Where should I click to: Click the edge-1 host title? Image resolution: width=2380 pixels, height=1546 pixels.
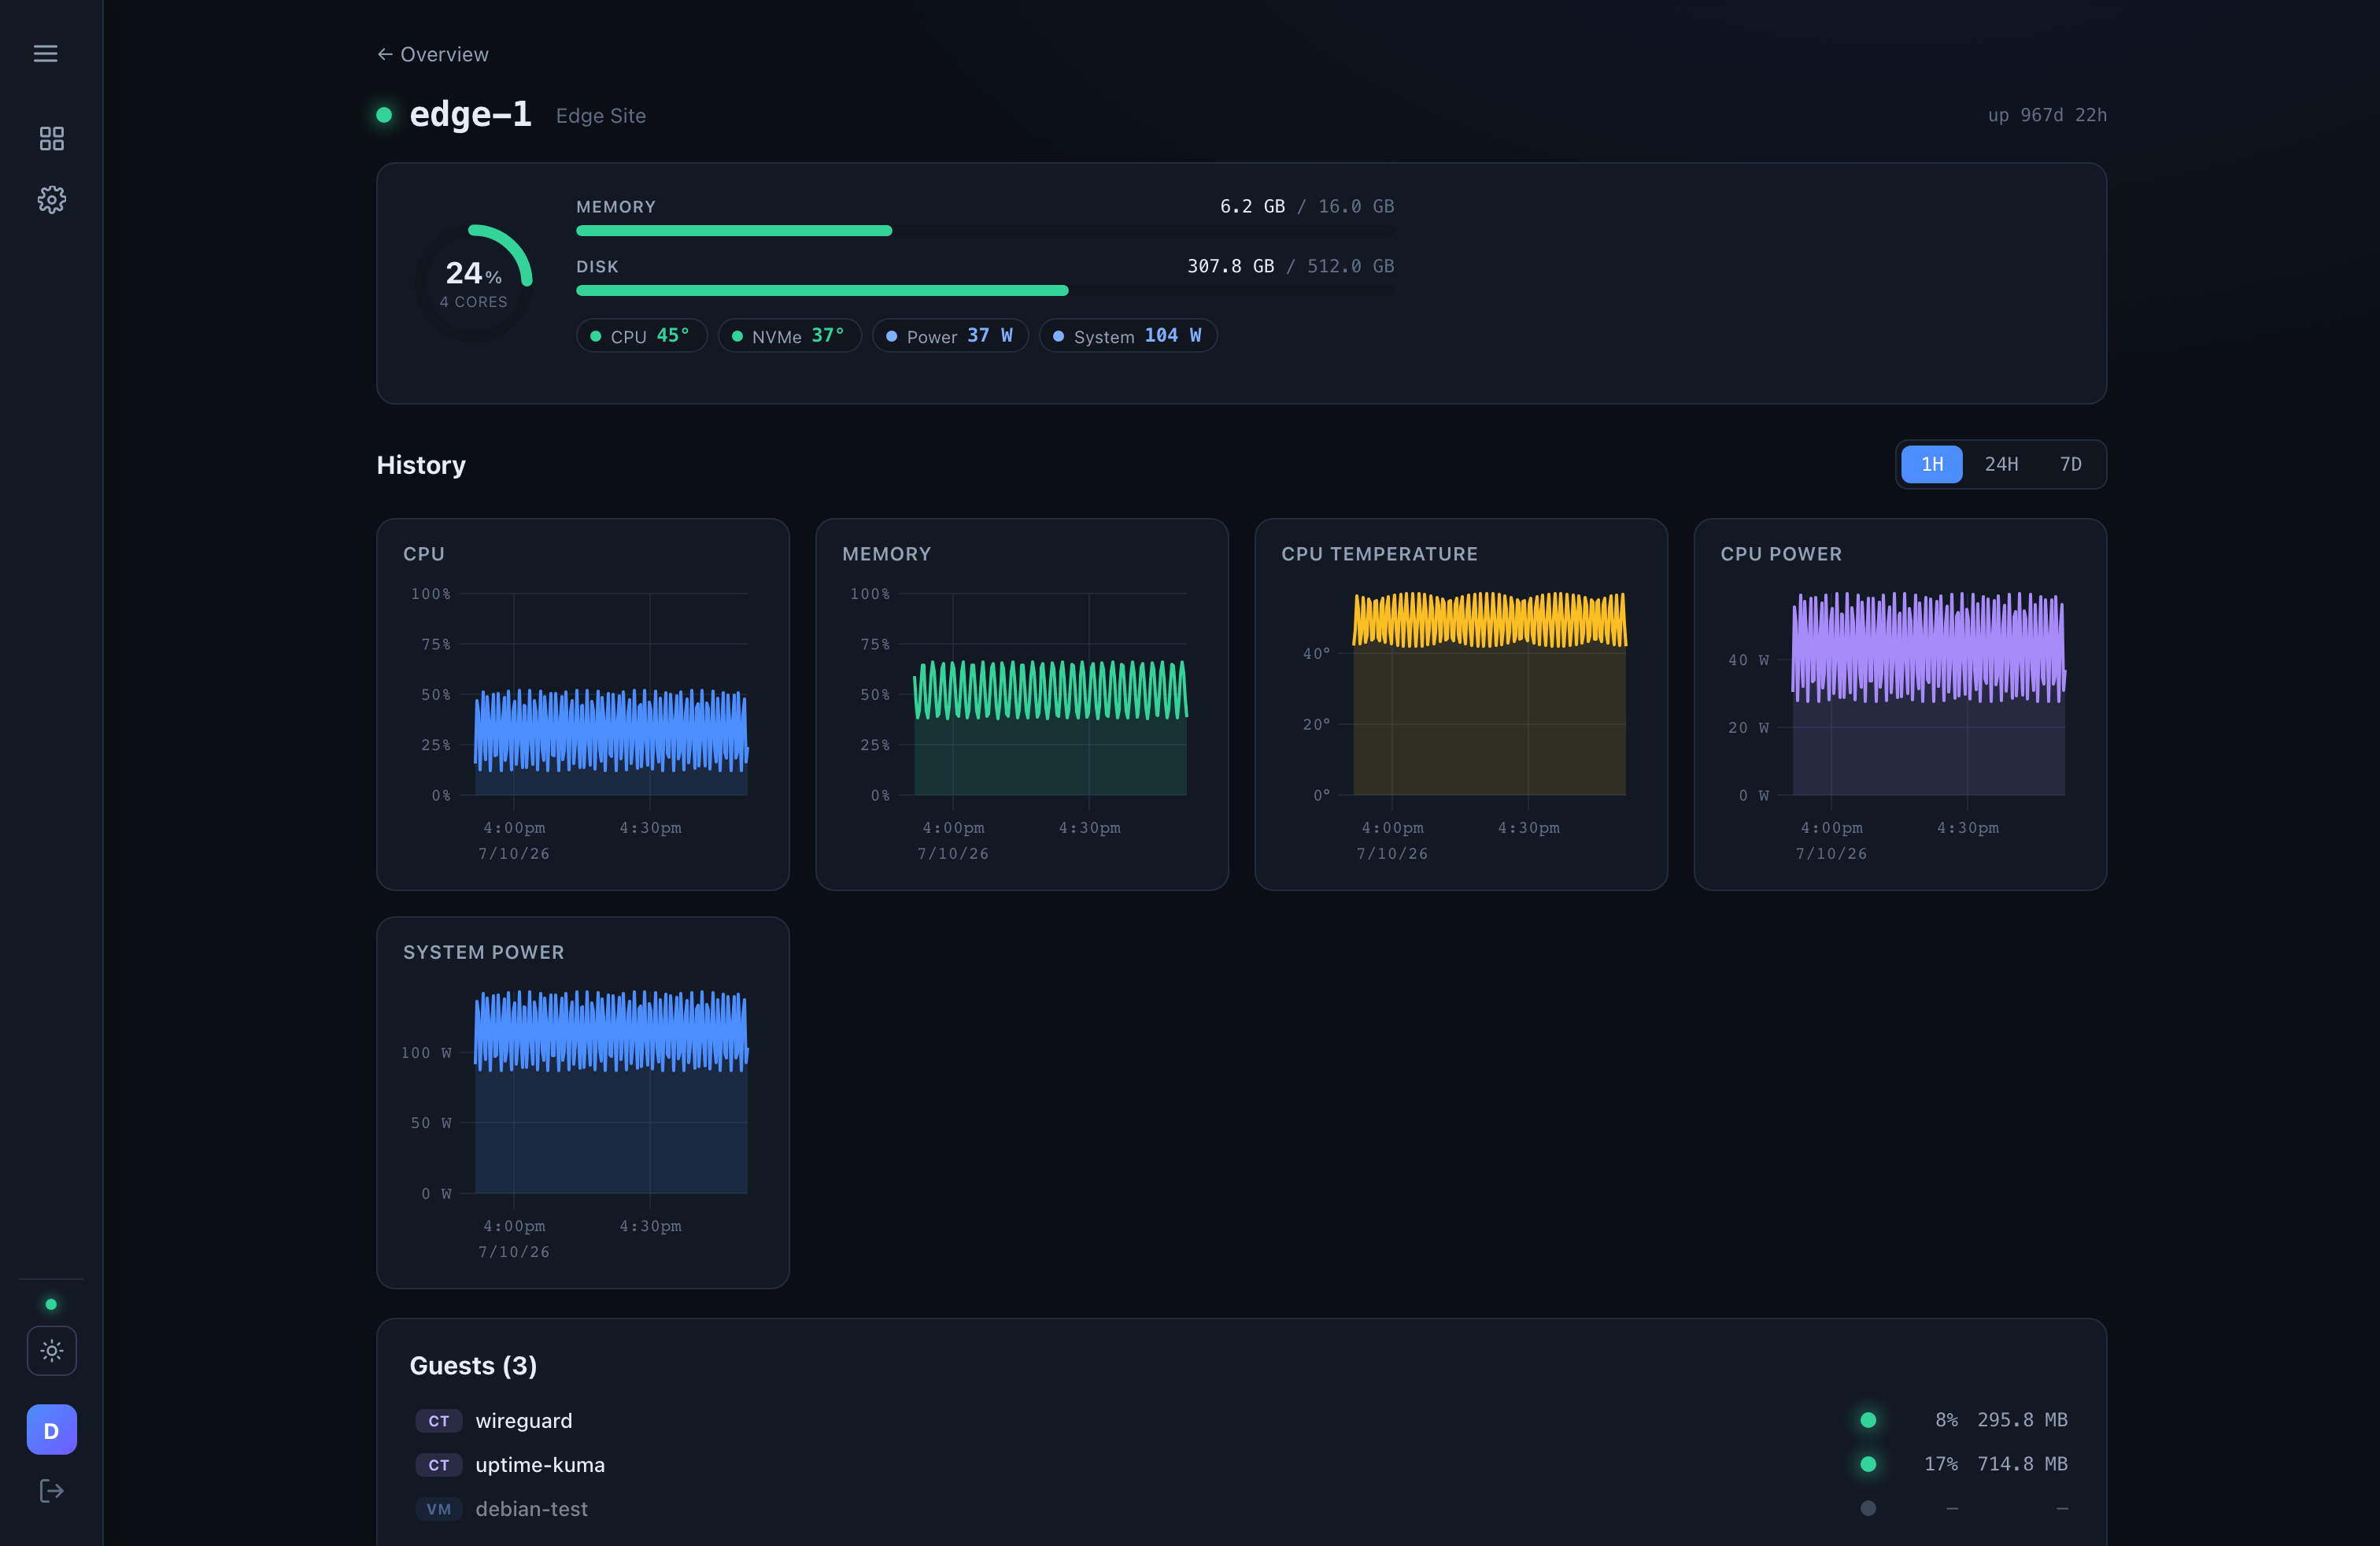[470, 114]
